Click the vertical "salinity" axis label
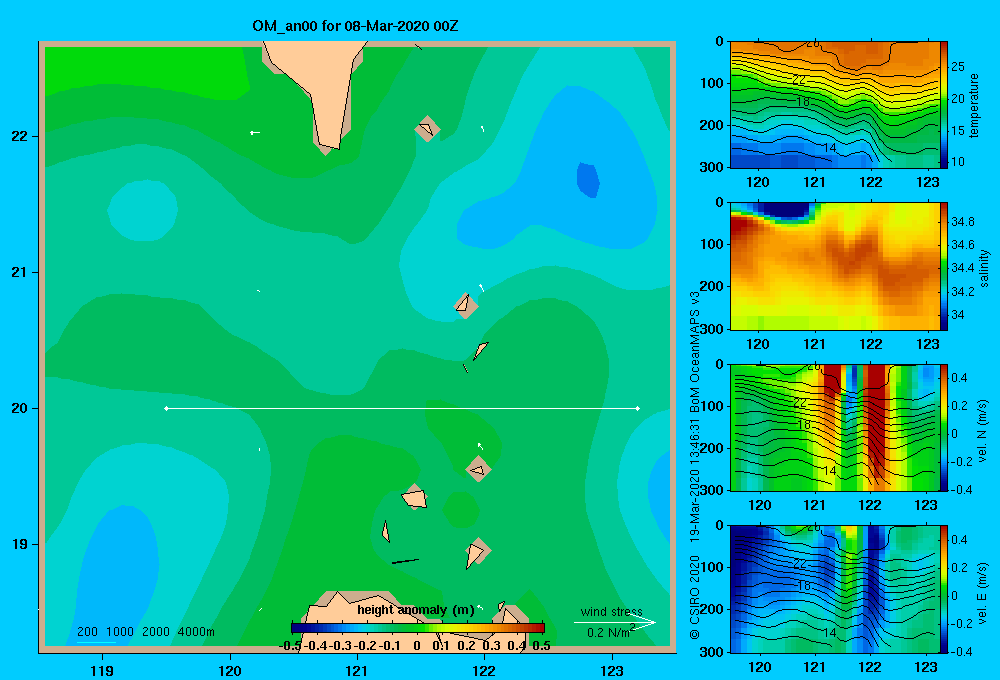Image resolution: width=1000 pixels, height=680 pixels. pos(984,268)
